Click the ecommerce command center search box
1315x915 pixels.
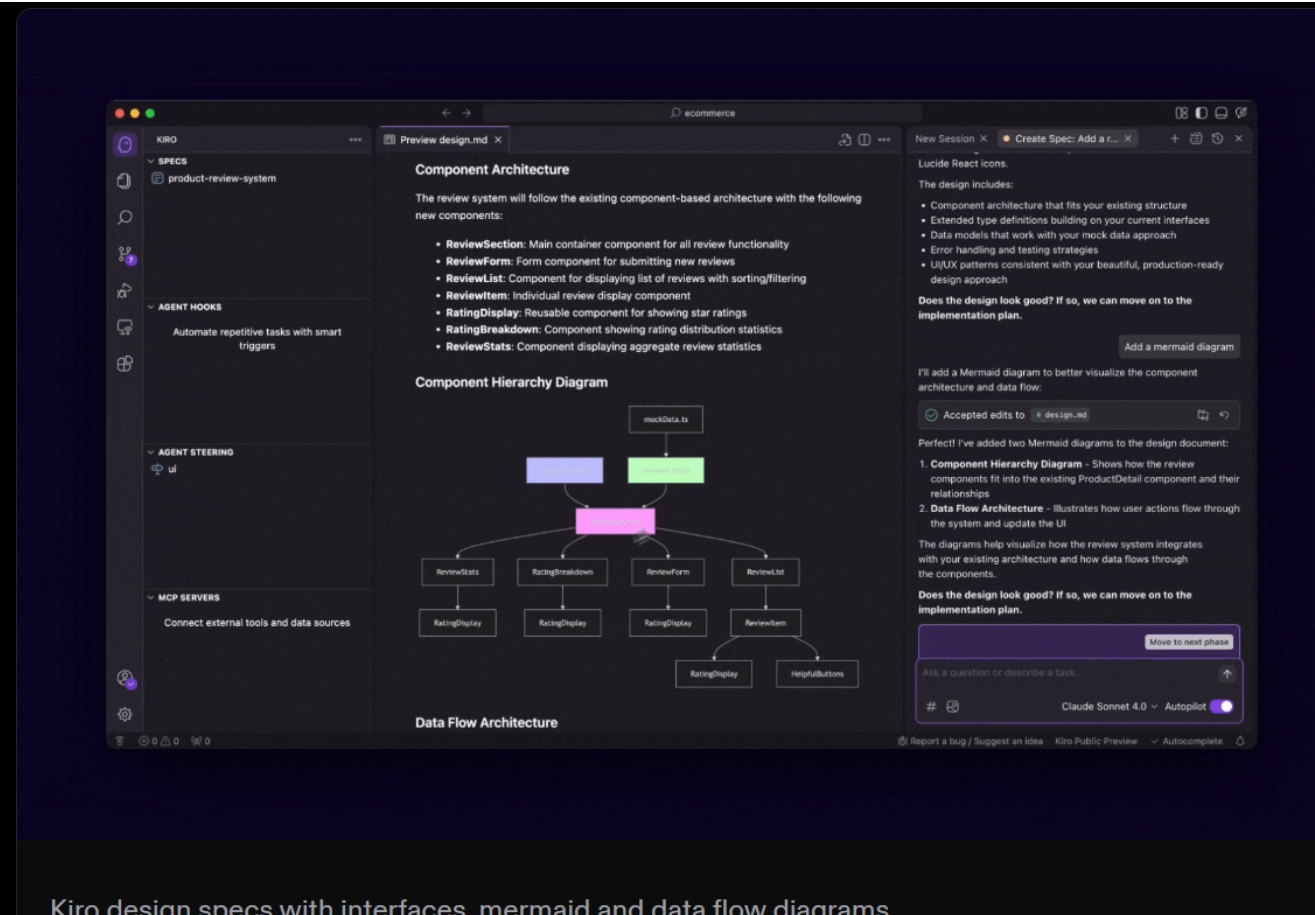pos(702,113)
